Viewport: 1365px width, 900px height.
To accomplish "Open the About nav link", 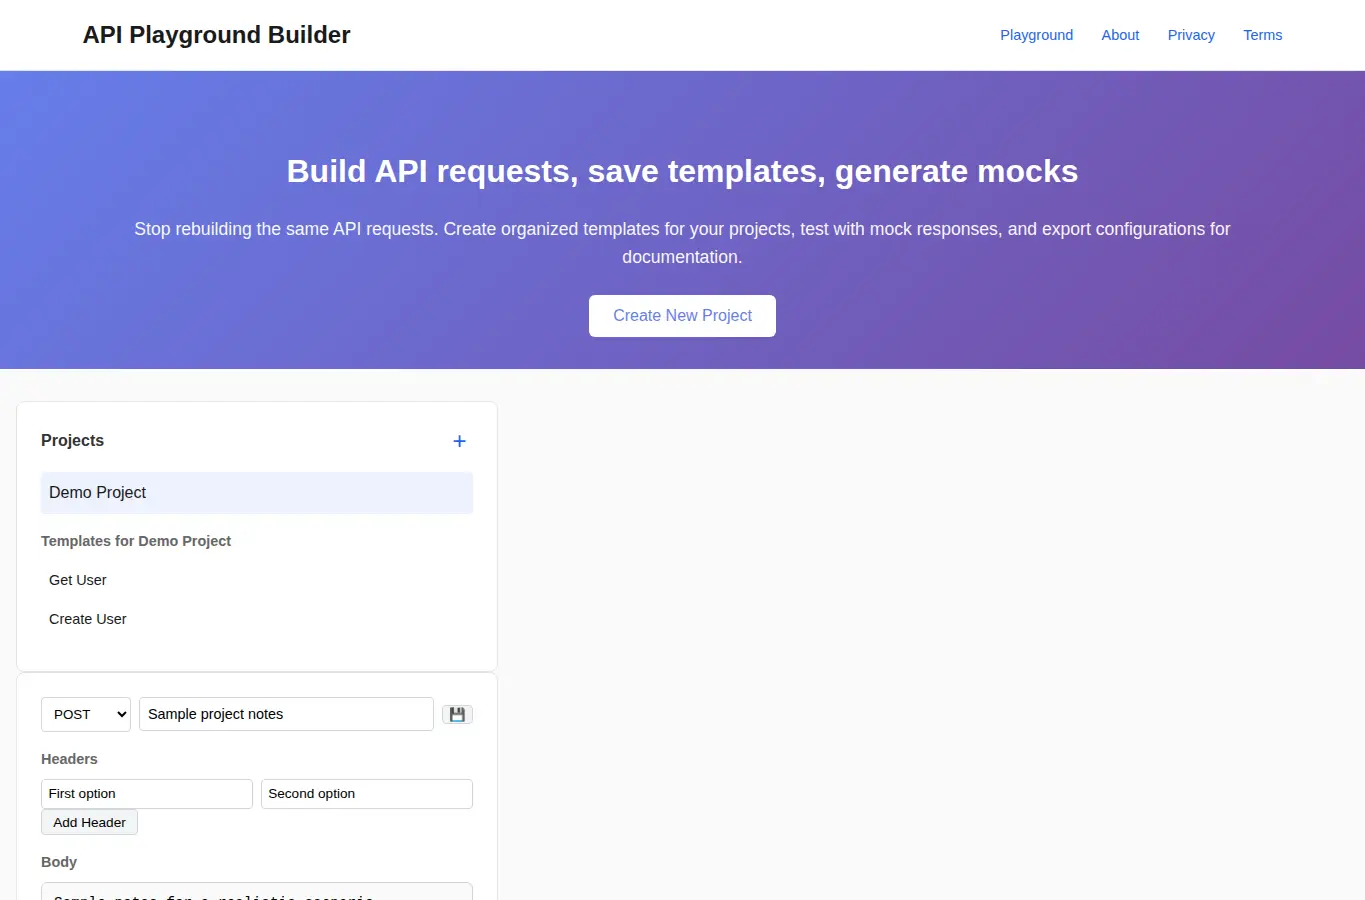I will [1120, 35].
